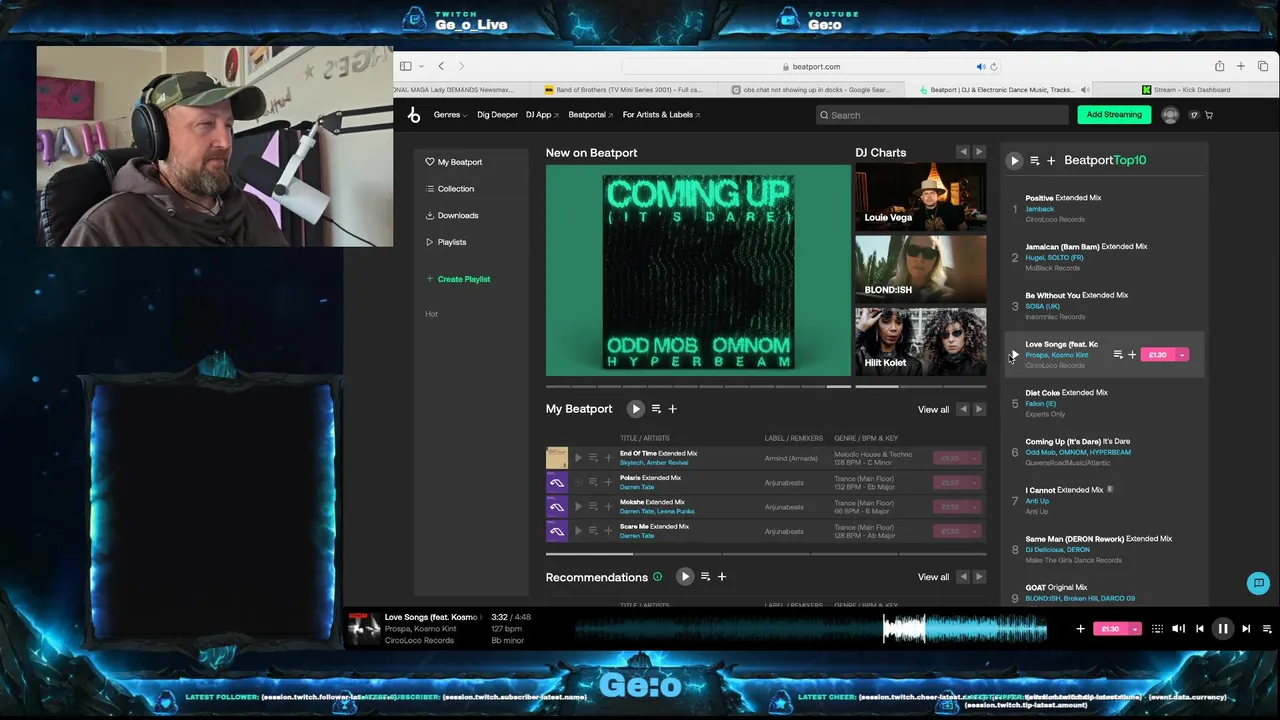
Task: Open the user account avatar
Action: point(1170,115)
